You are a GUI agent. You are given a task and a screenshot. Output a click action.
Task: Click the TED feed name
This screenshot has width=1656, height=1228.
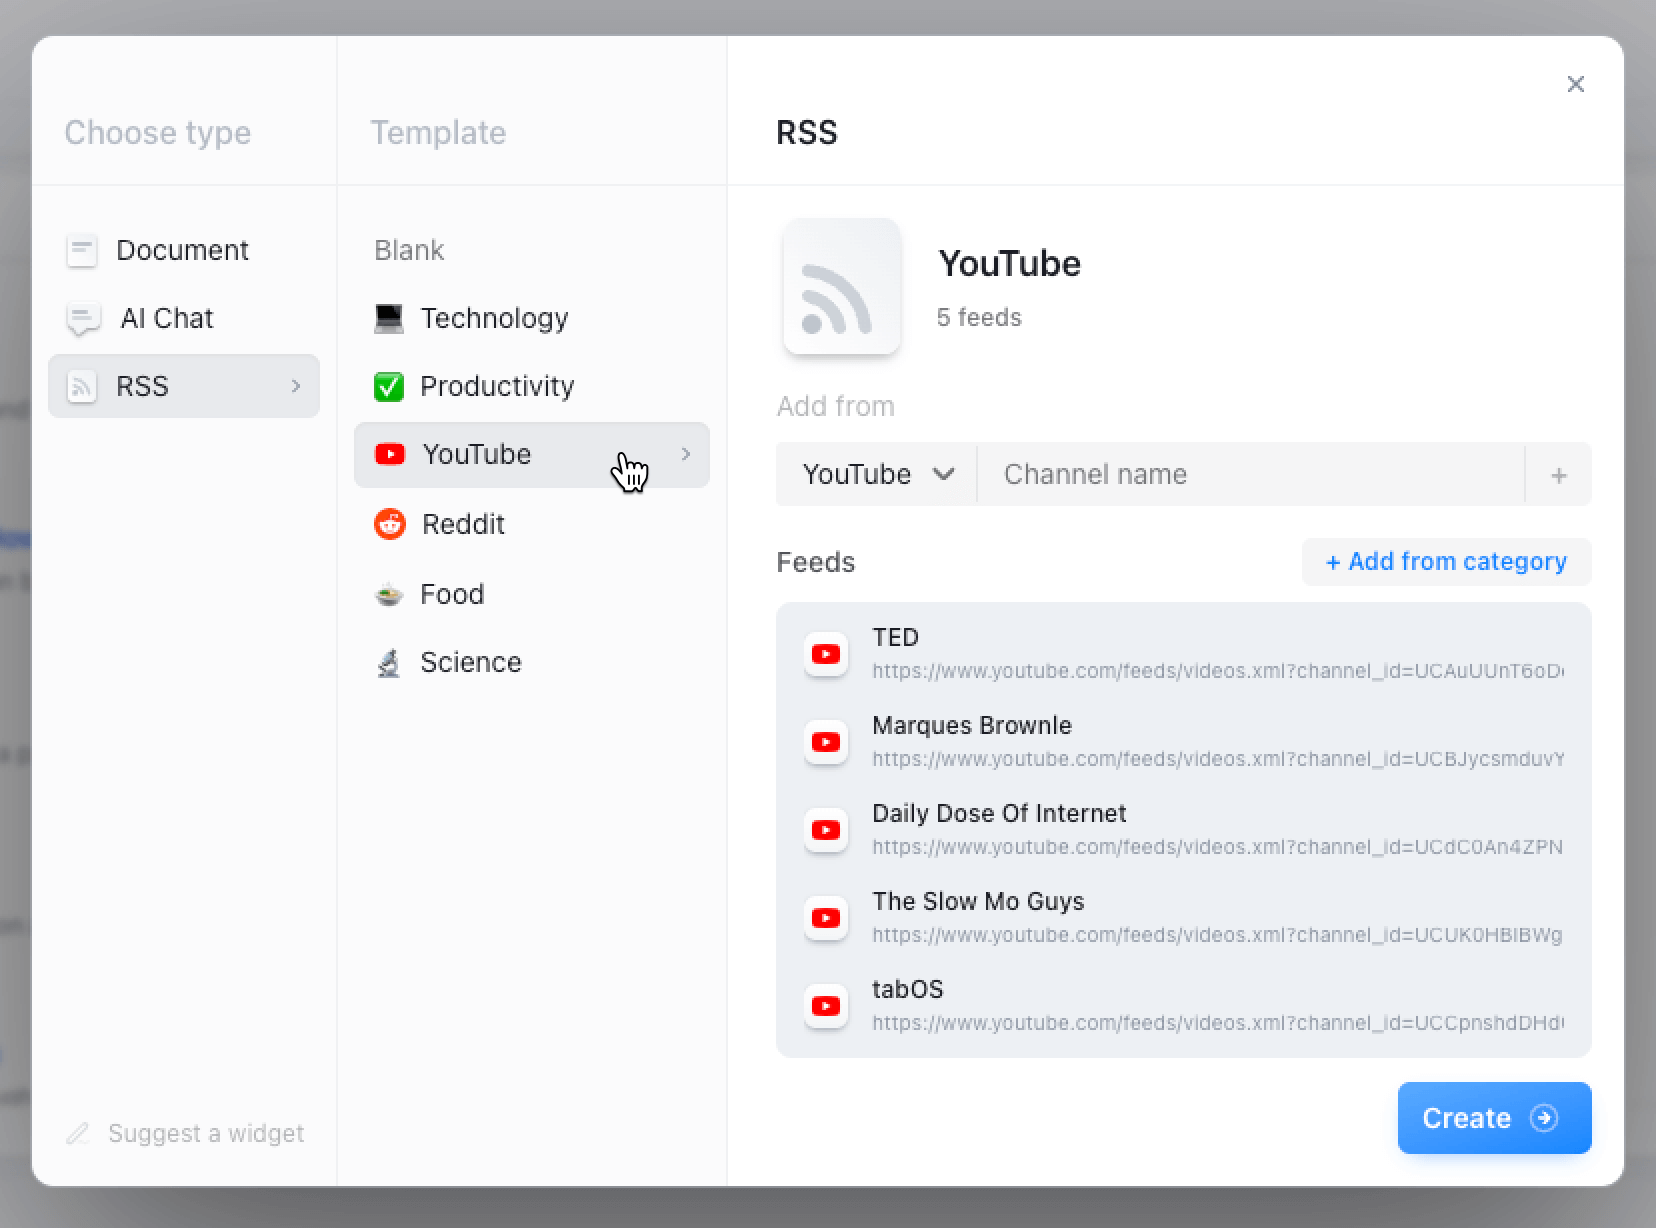click(x=895, y=637)
